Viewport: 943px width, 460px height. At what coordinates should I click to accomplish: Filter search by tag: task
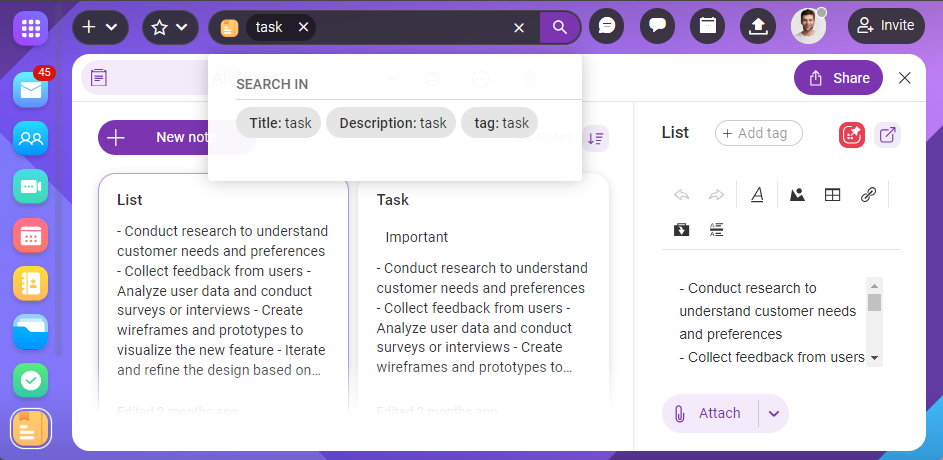point(500,123)
